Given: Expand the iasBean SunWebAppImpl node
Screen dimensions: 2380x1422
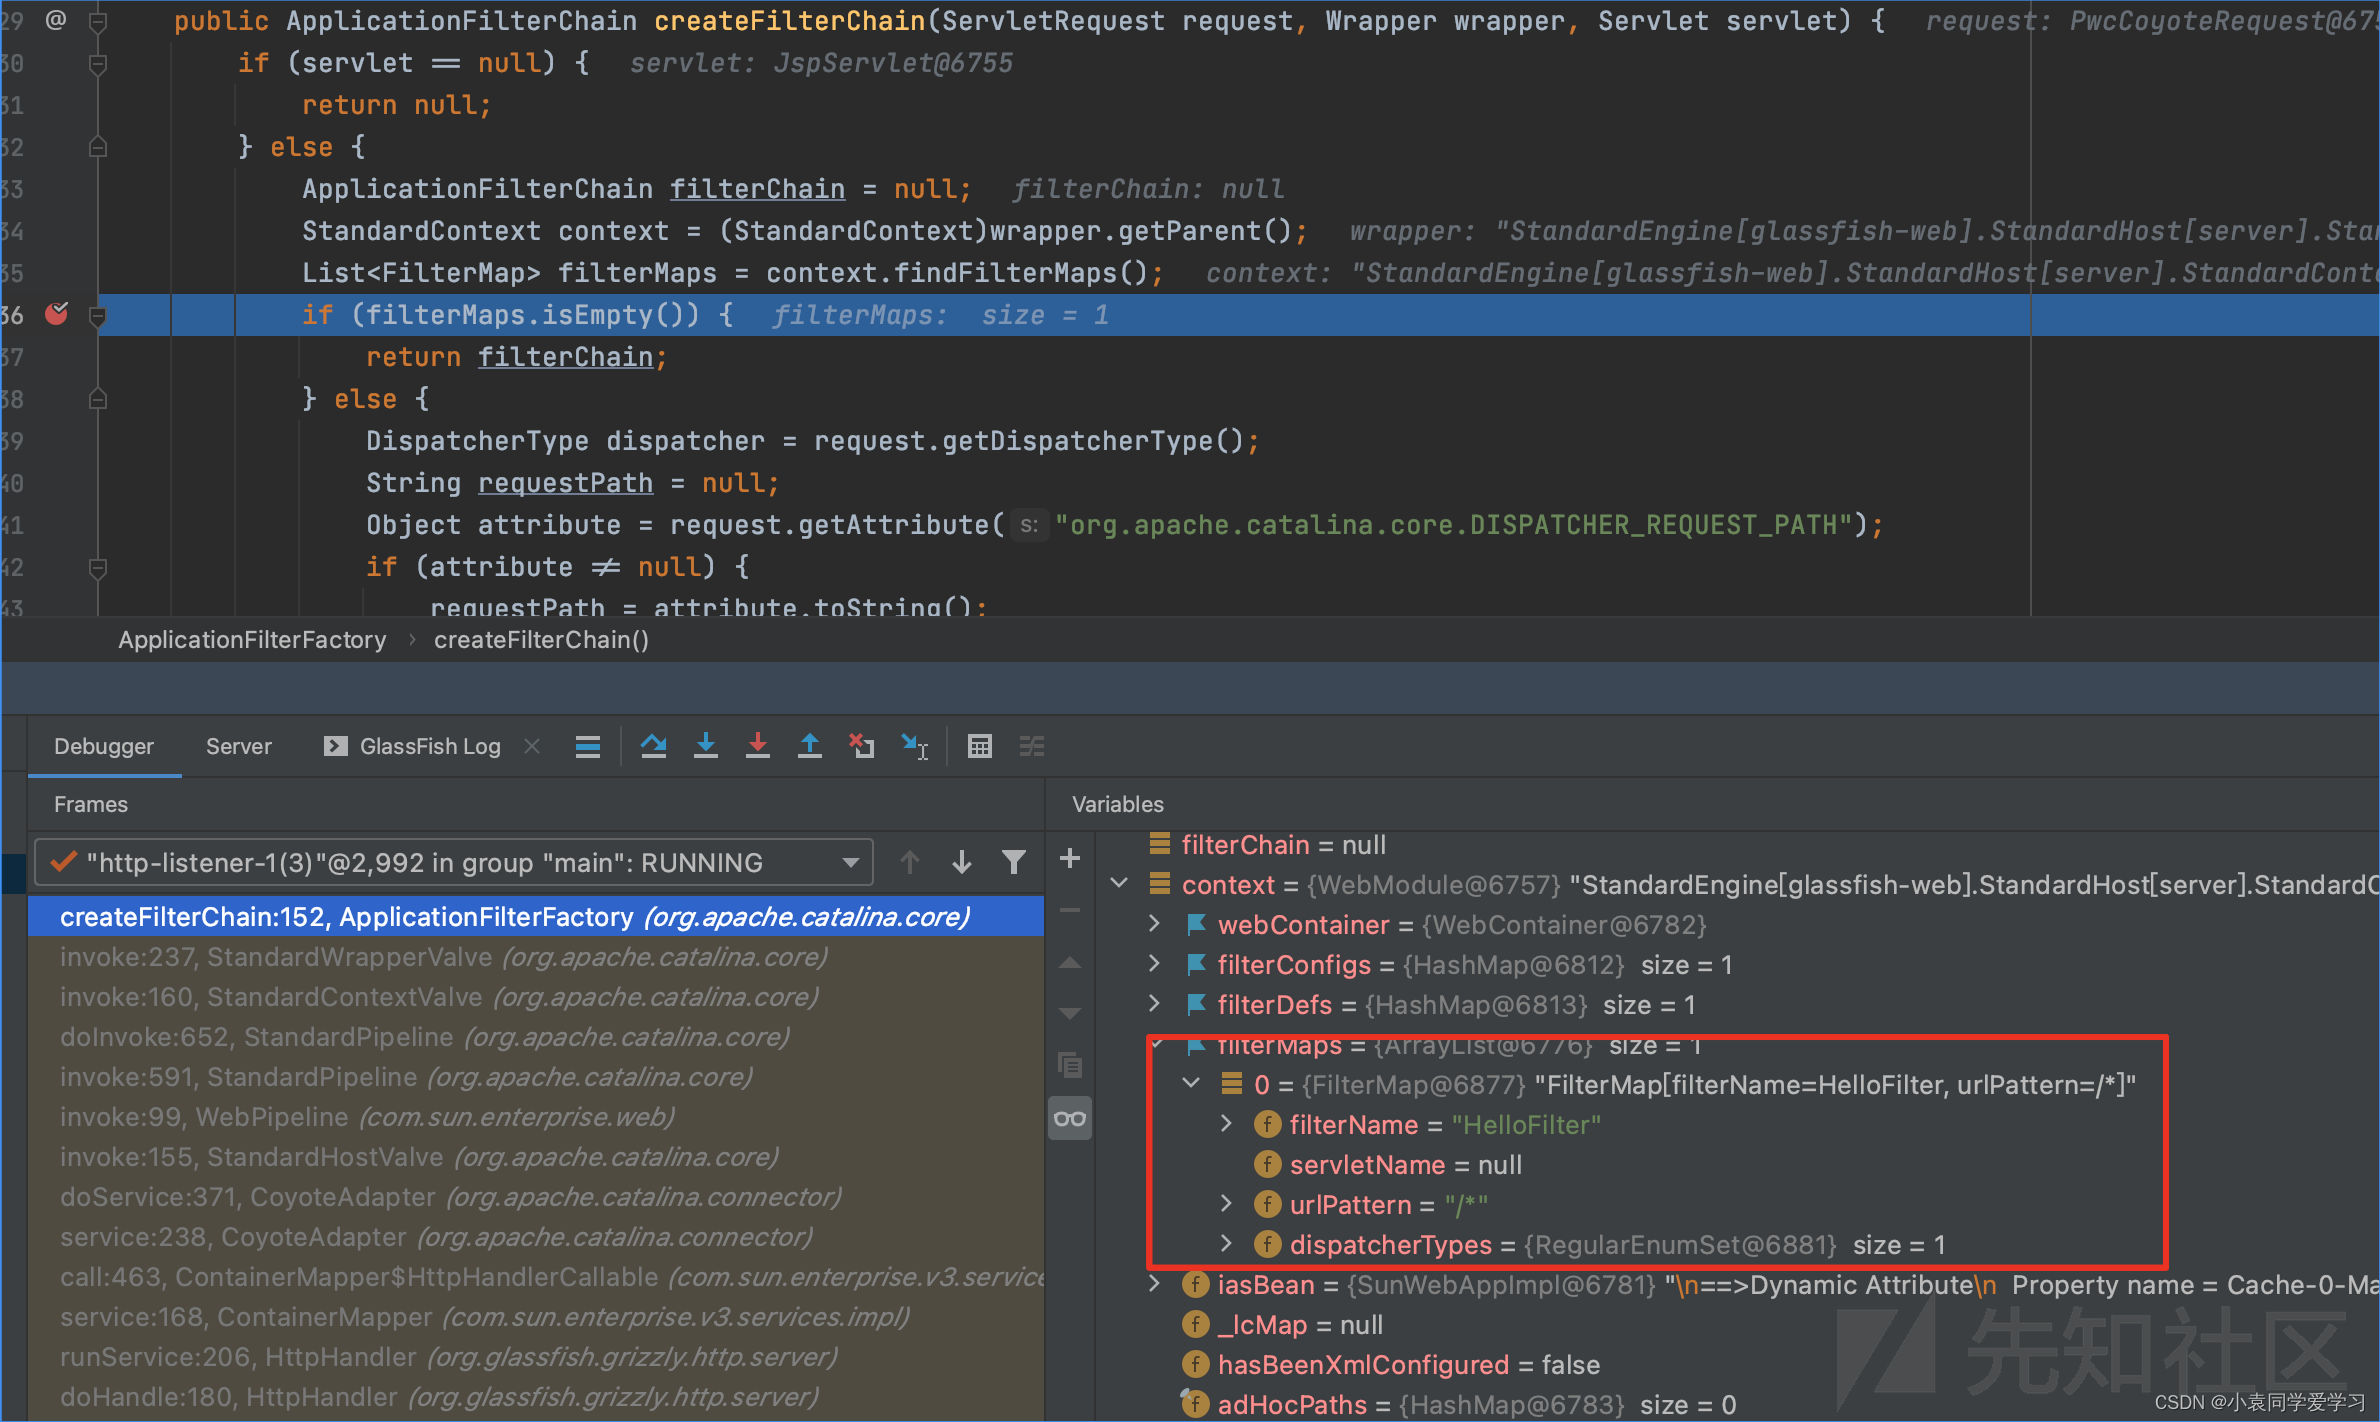Looking at the screenshot, I should point(1156,1284).
